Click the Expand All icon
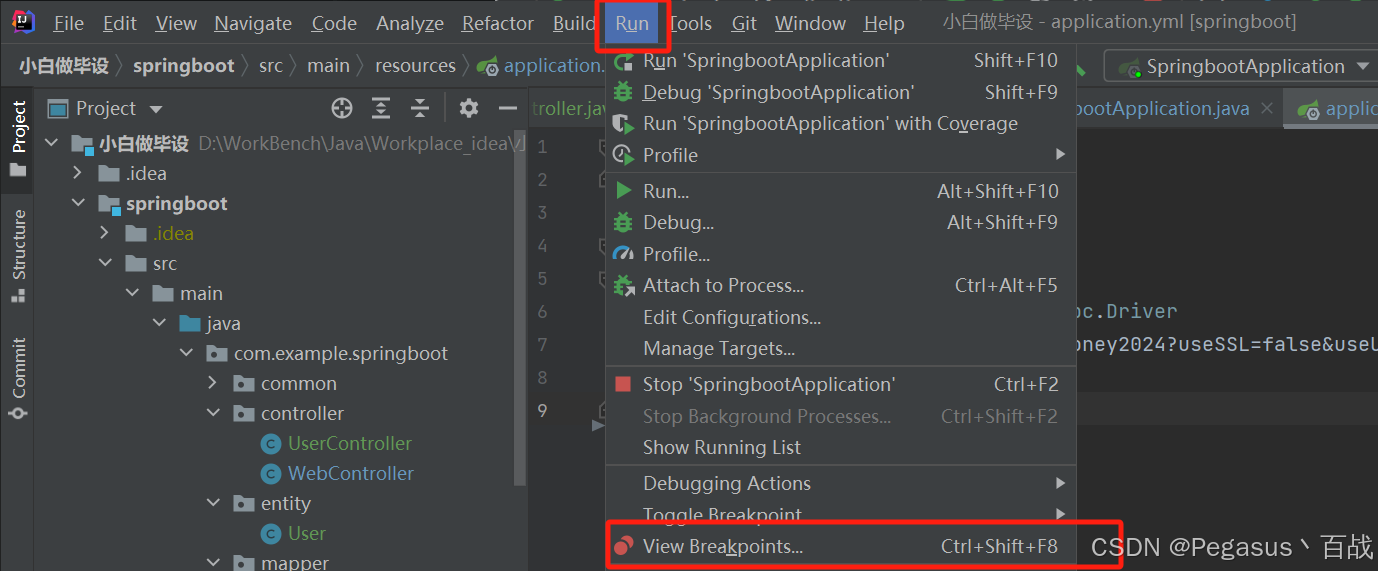This screenshot has height=571, width=1378. click(x=381, y=108)
